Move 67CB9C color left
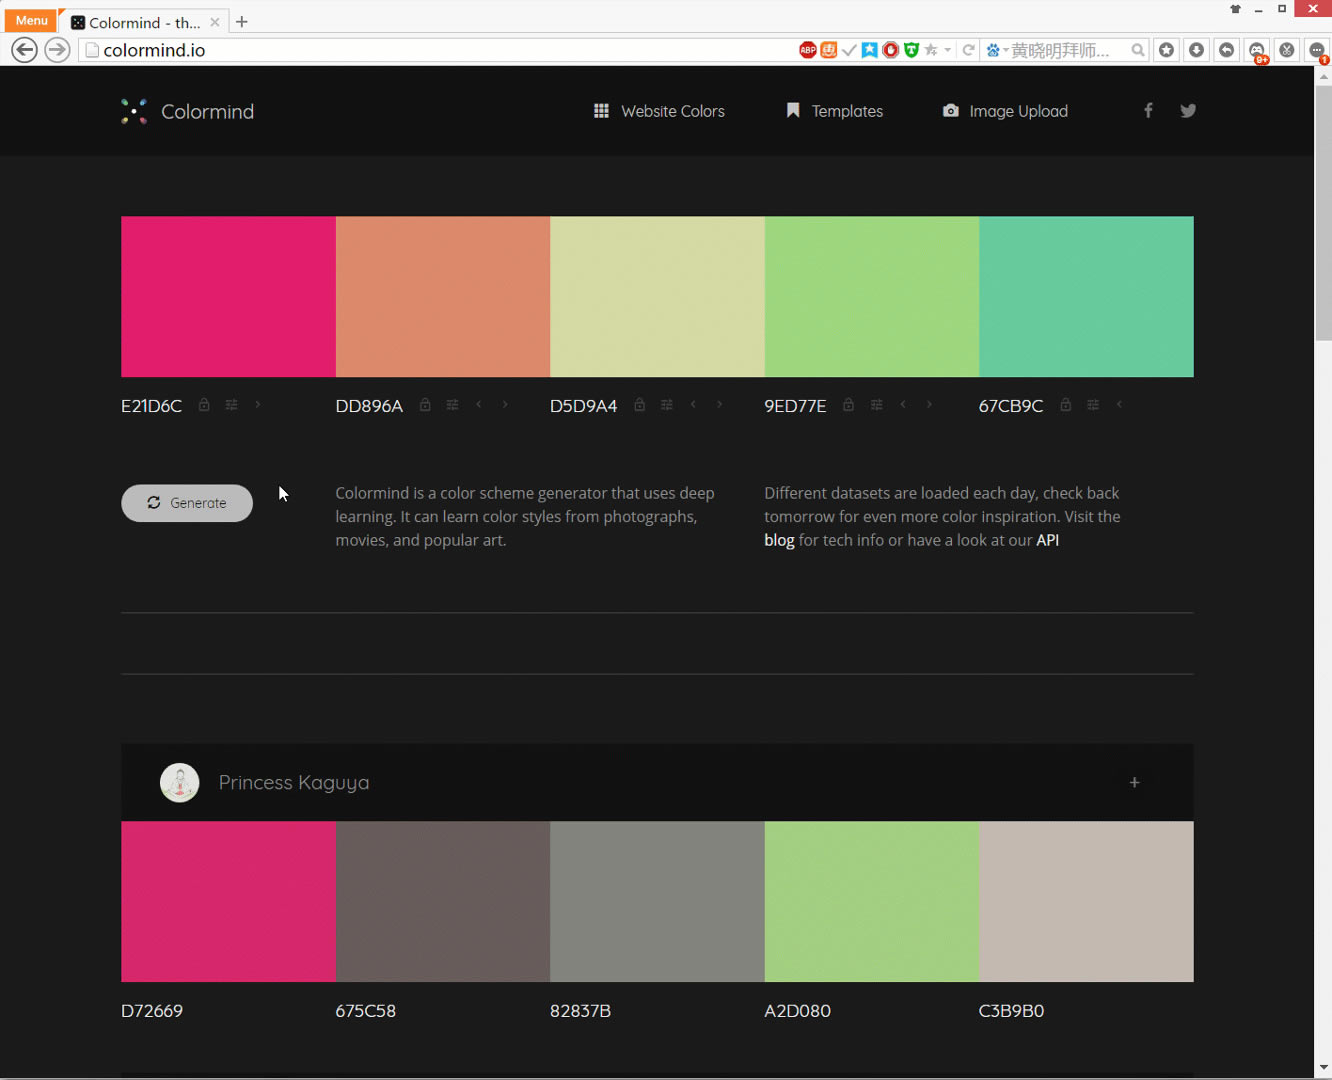The height and width of the screenshot is (1080, 1332). pyautogui.click(x=1119, y=405)
